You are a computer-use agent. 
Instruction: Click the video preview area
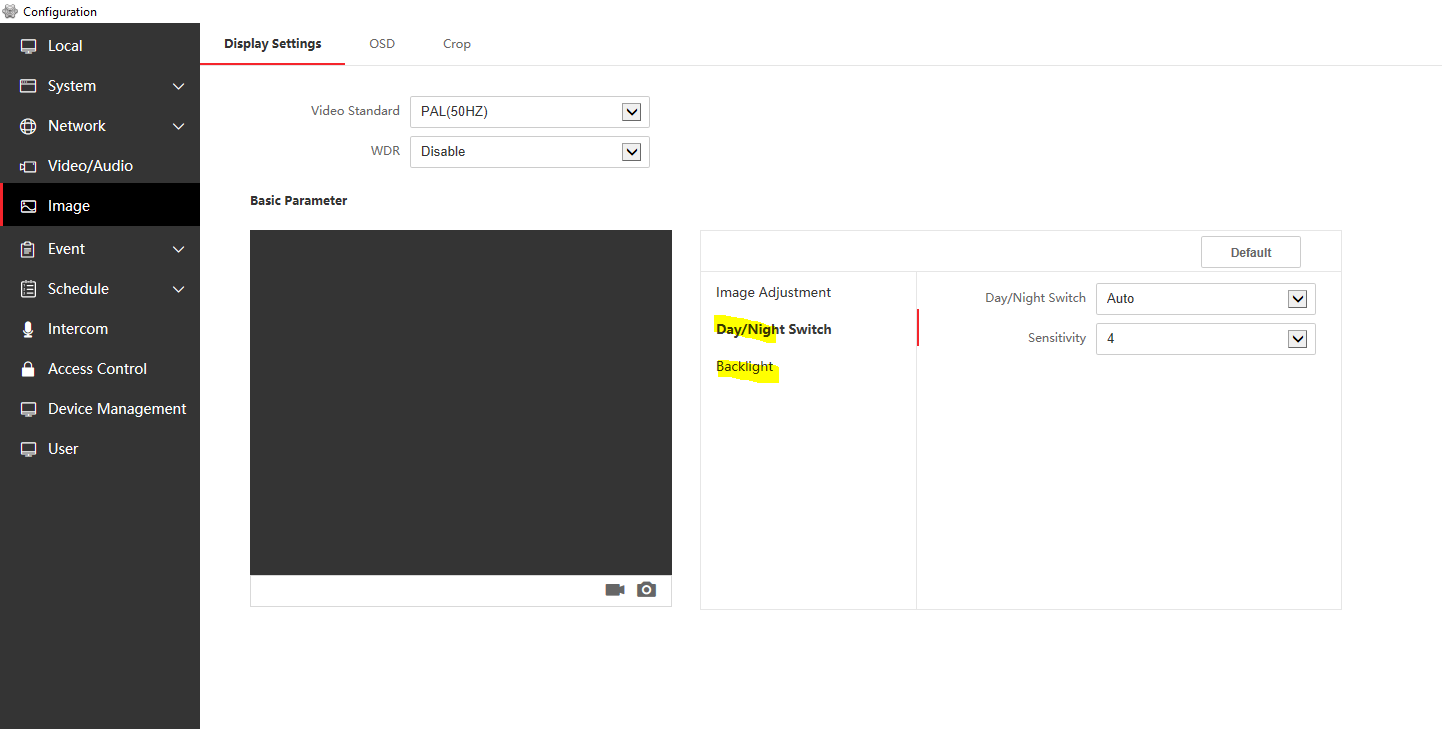(461, 402)
